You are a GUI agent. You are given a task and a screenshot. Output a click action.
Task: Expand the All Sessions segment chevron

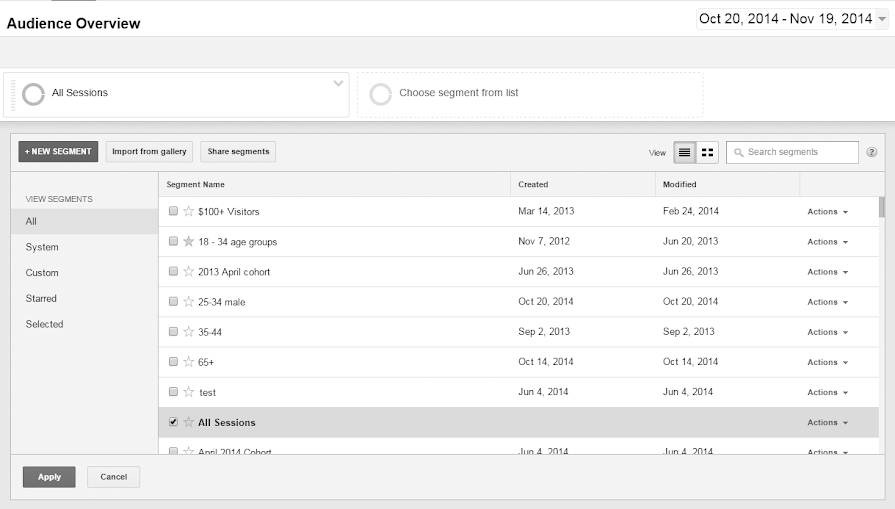338,84
